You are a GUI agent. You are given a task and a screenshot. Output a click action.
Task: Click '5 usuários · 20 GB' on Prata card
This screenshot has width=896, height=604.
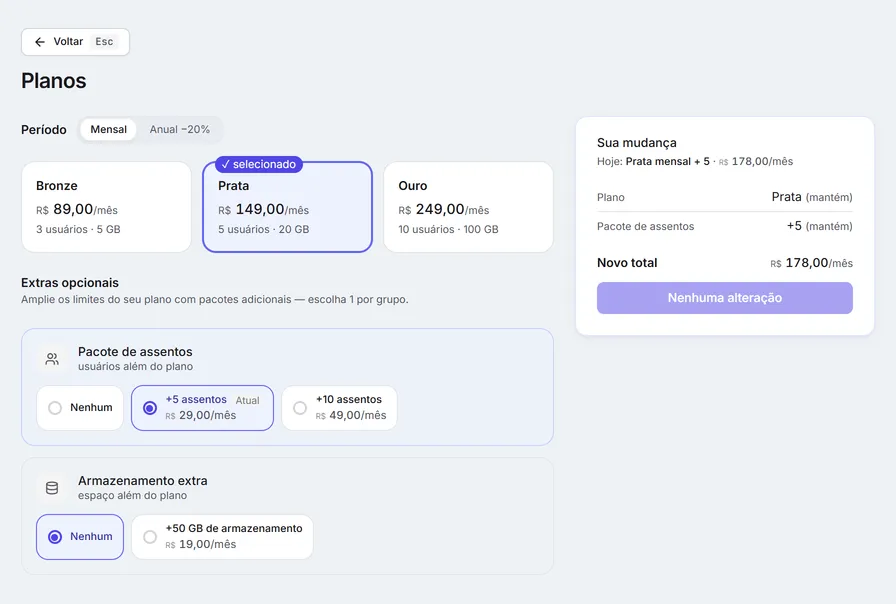[263, 230]
